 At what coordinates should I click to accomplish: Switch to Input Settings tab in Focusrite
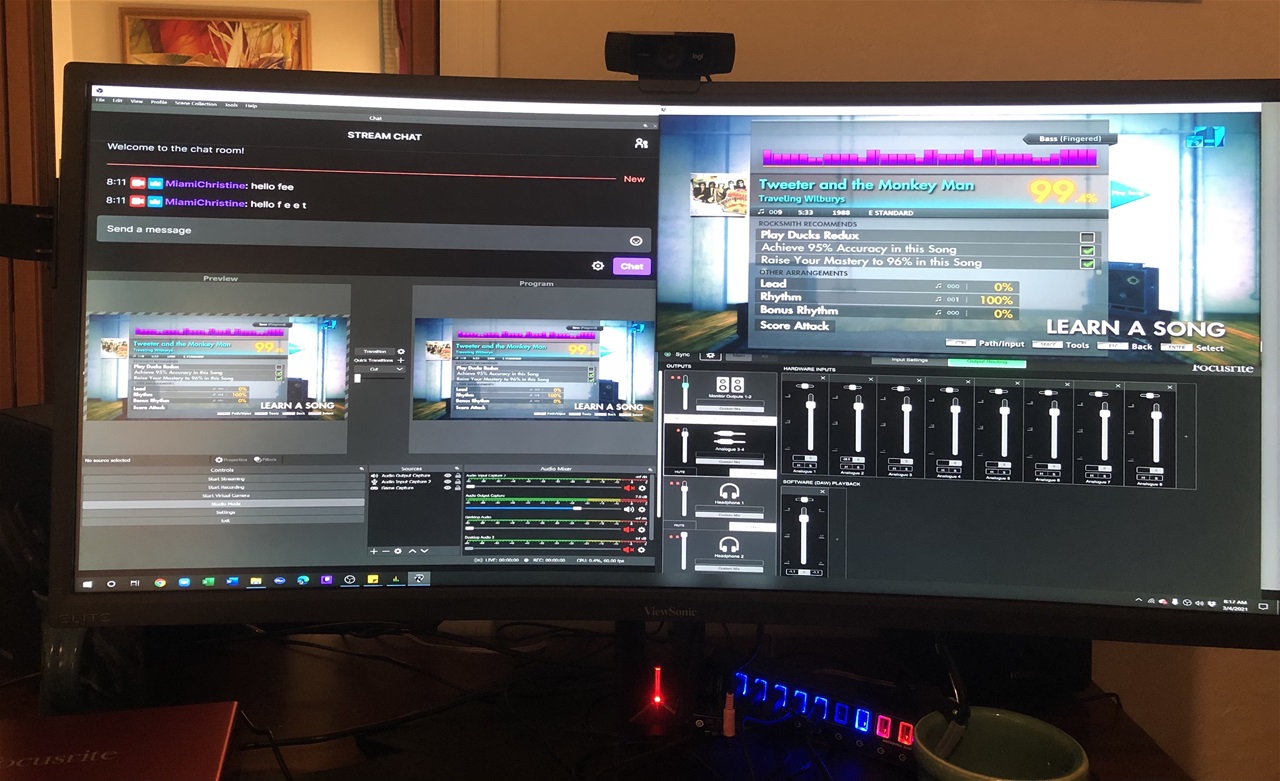tap(910, 360)
